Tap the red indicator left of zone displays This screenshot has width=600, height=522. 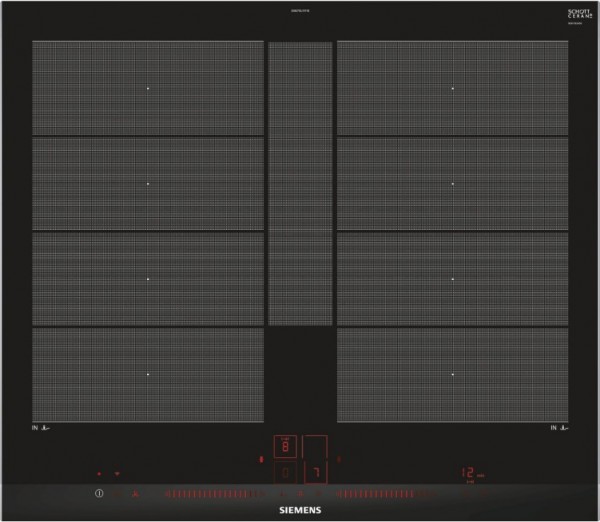pyautogui.click(x=262, y=459)
